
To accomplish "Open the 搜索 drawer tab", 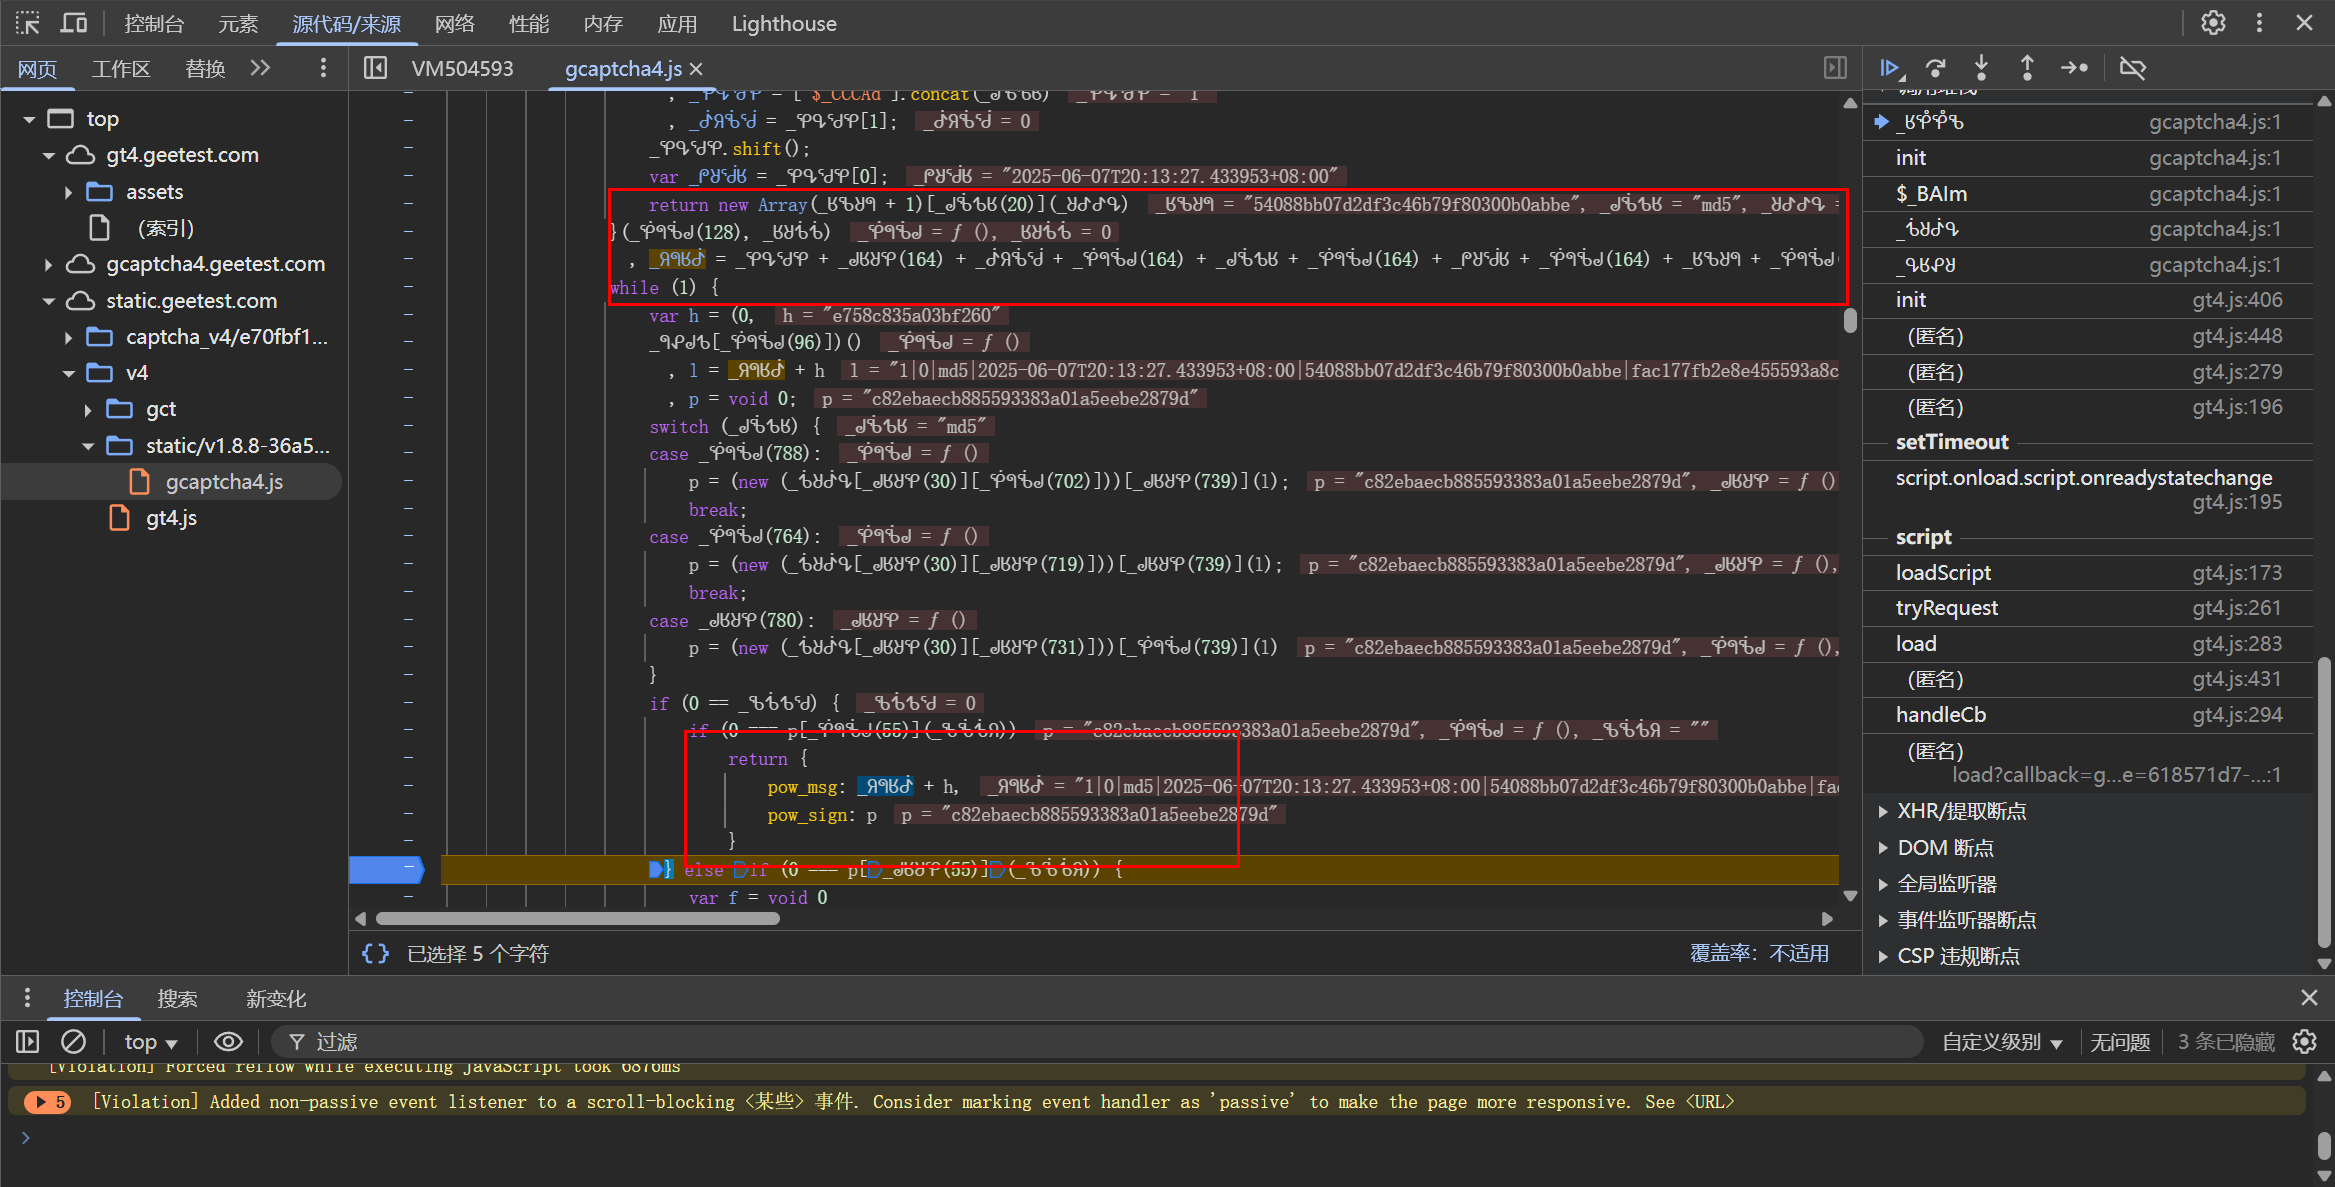I will point(177,998).
